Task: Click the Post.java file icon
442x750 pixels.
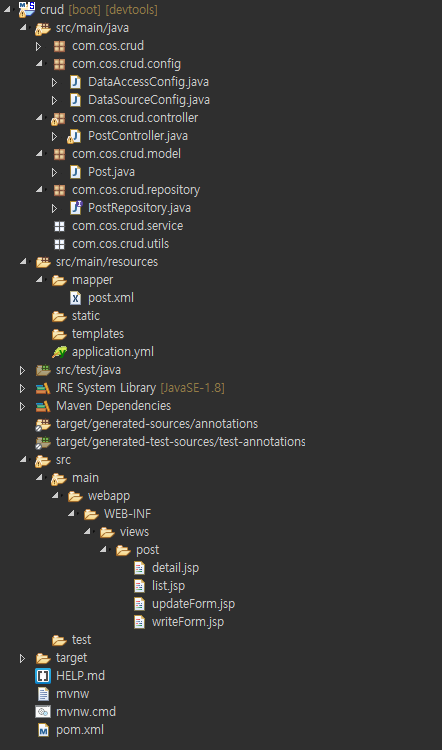Action: click(x=76, y=172)
